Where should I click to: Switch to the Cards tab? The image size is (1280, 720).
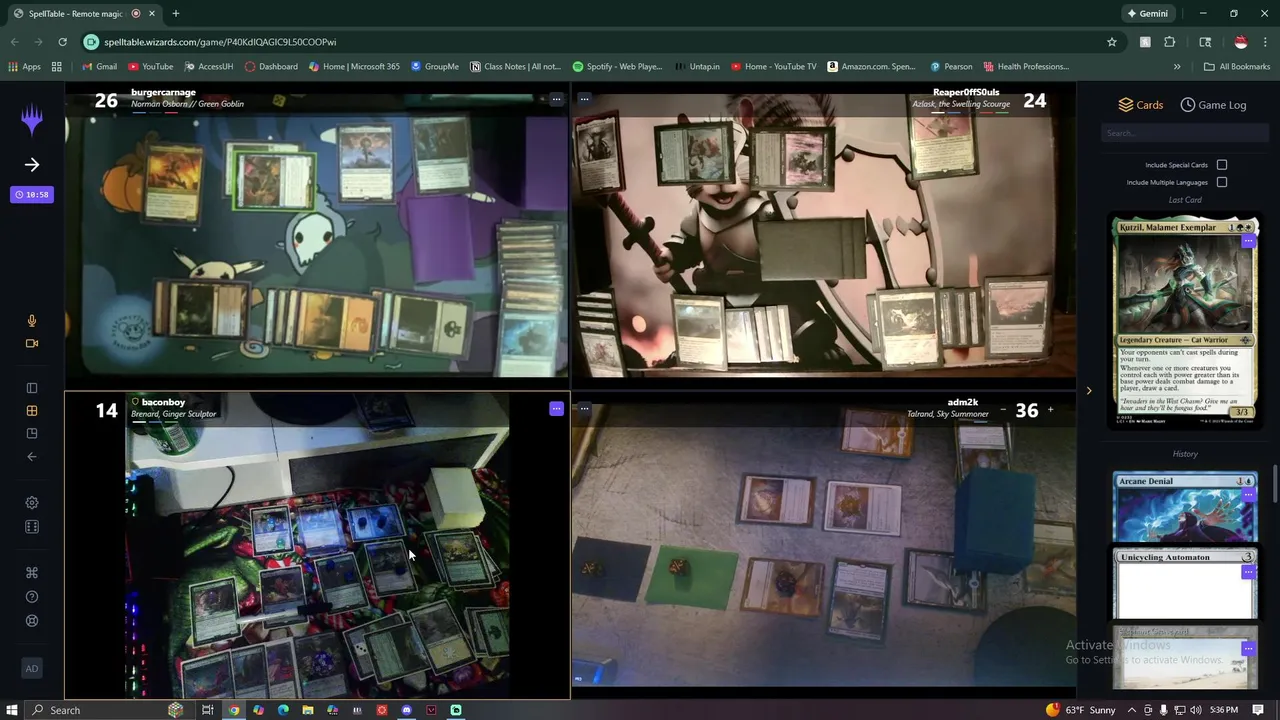pos(1140,105)
